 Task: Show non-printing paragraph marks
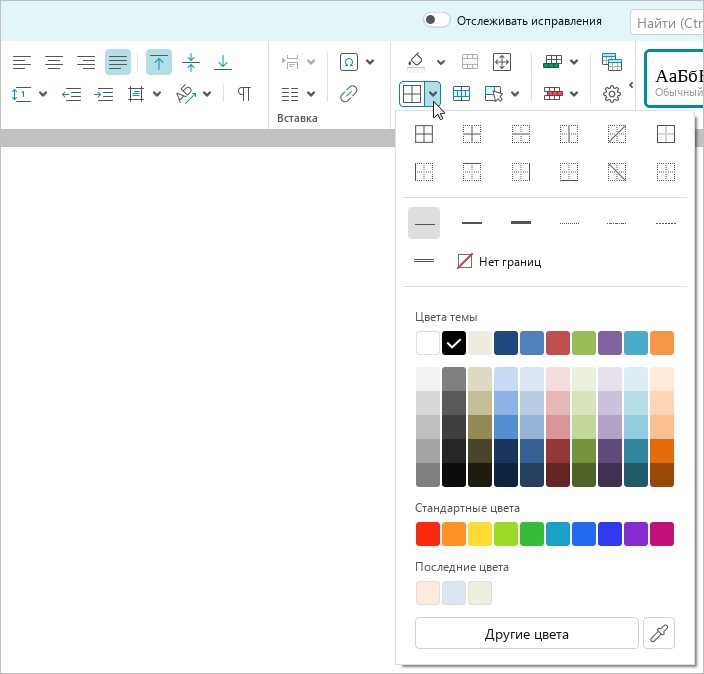tap(244, 94)
